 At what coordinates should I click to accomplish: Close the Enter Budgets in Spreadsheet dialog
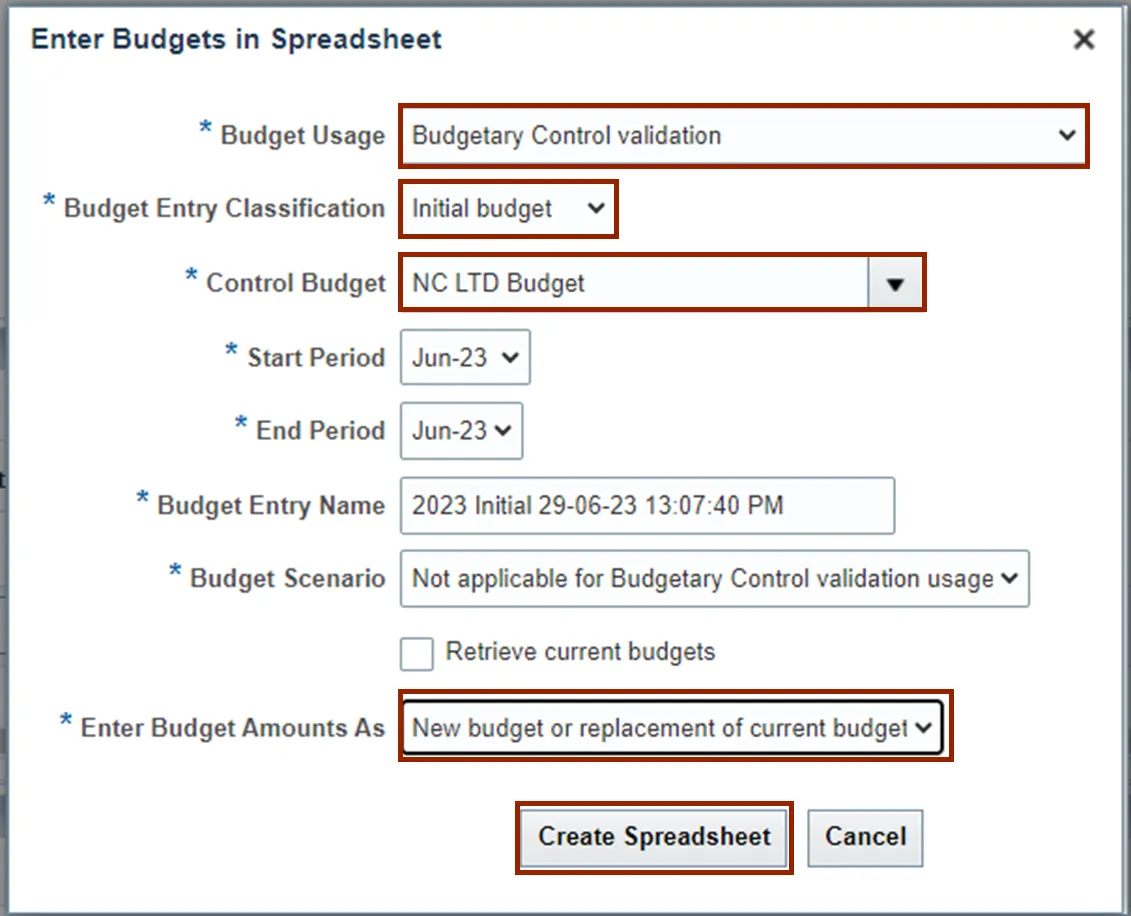(x=1083, y=40)
